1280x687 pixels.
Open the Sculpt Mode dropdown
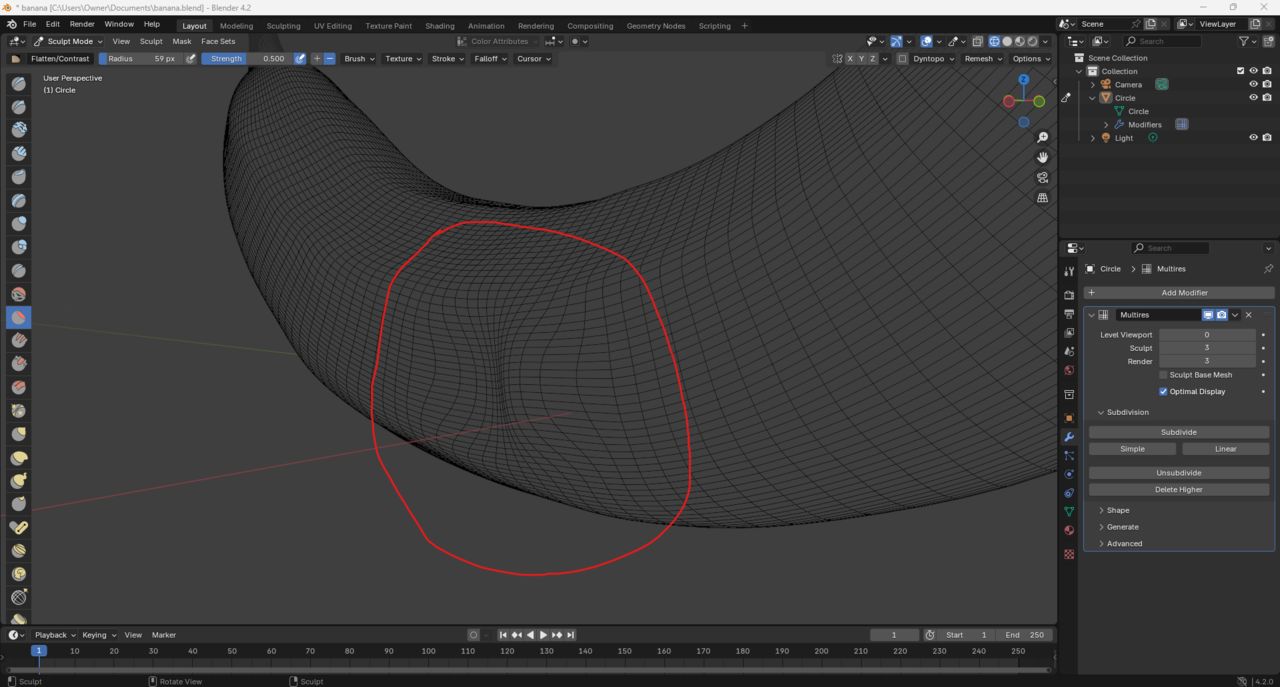tap(68, 42)
